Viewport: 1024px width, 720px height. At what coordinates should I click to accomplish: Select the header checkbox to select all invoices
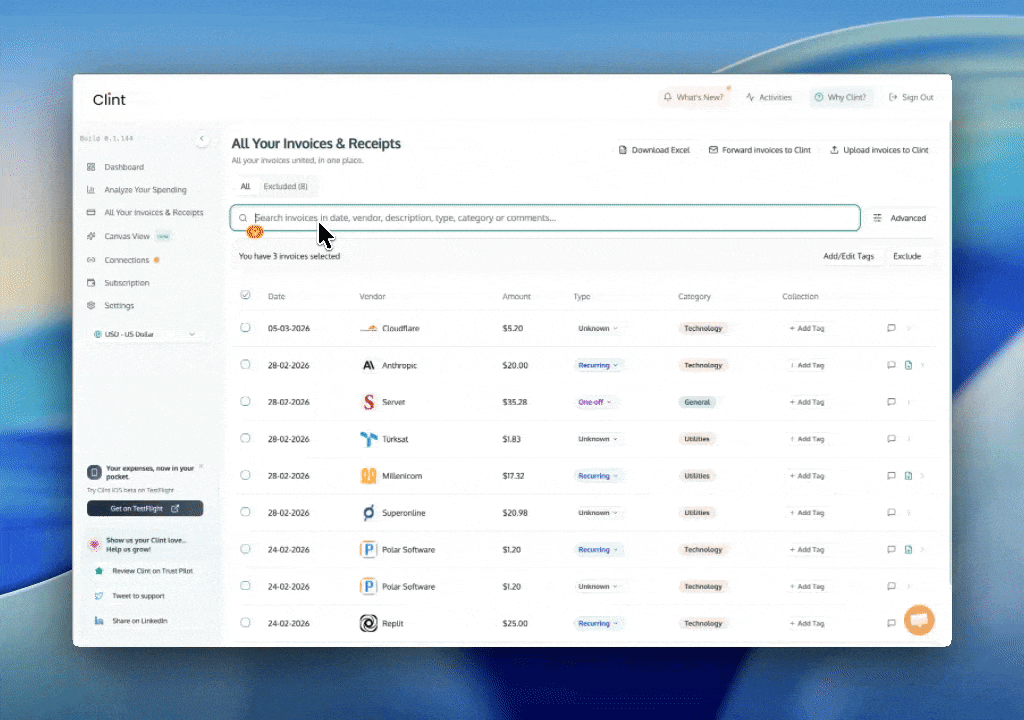coord(245,296)
